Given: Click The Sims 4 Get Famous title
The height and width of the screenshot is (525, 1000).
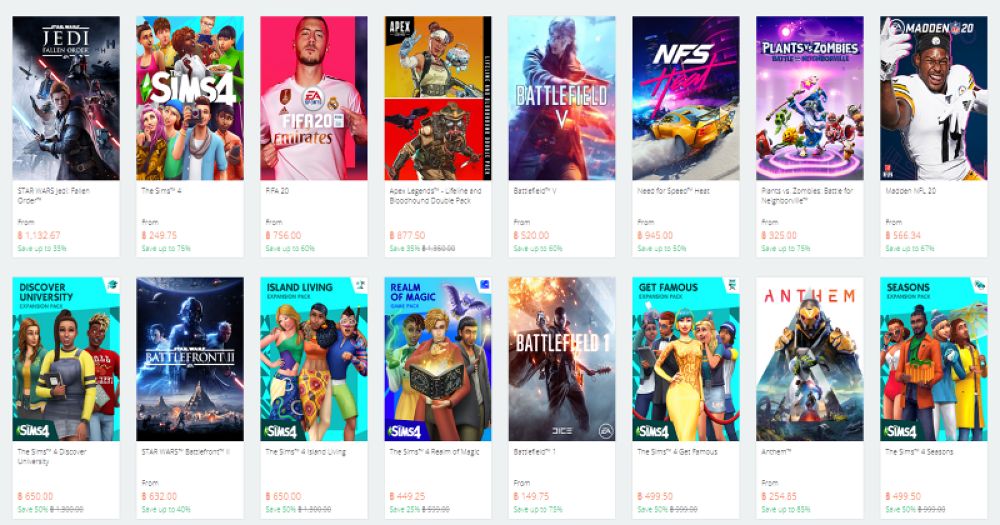Looking at the screenshot, I should (x=677, y=452).
